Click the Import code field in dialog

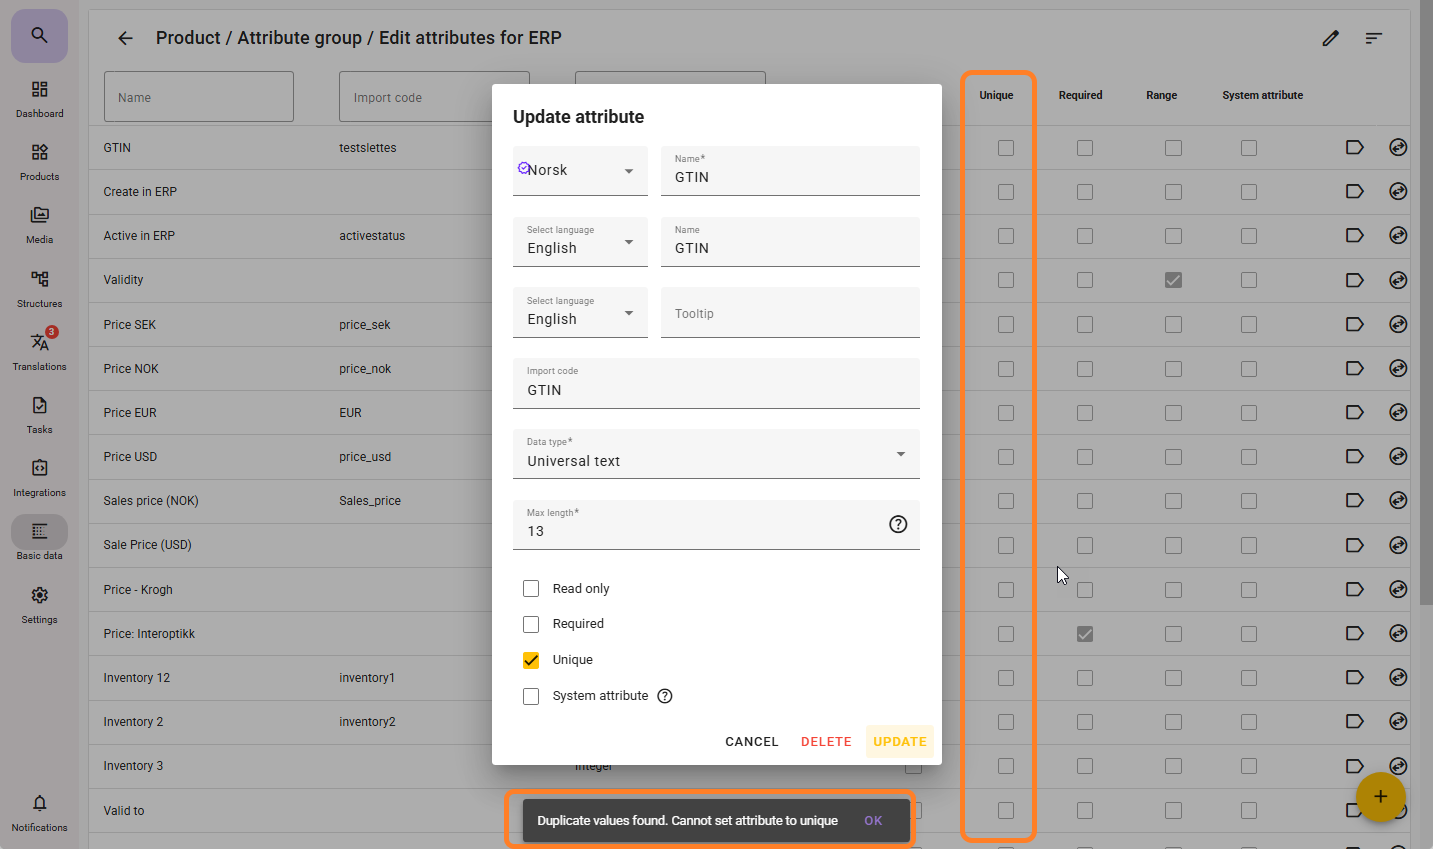tap(715, 384)
